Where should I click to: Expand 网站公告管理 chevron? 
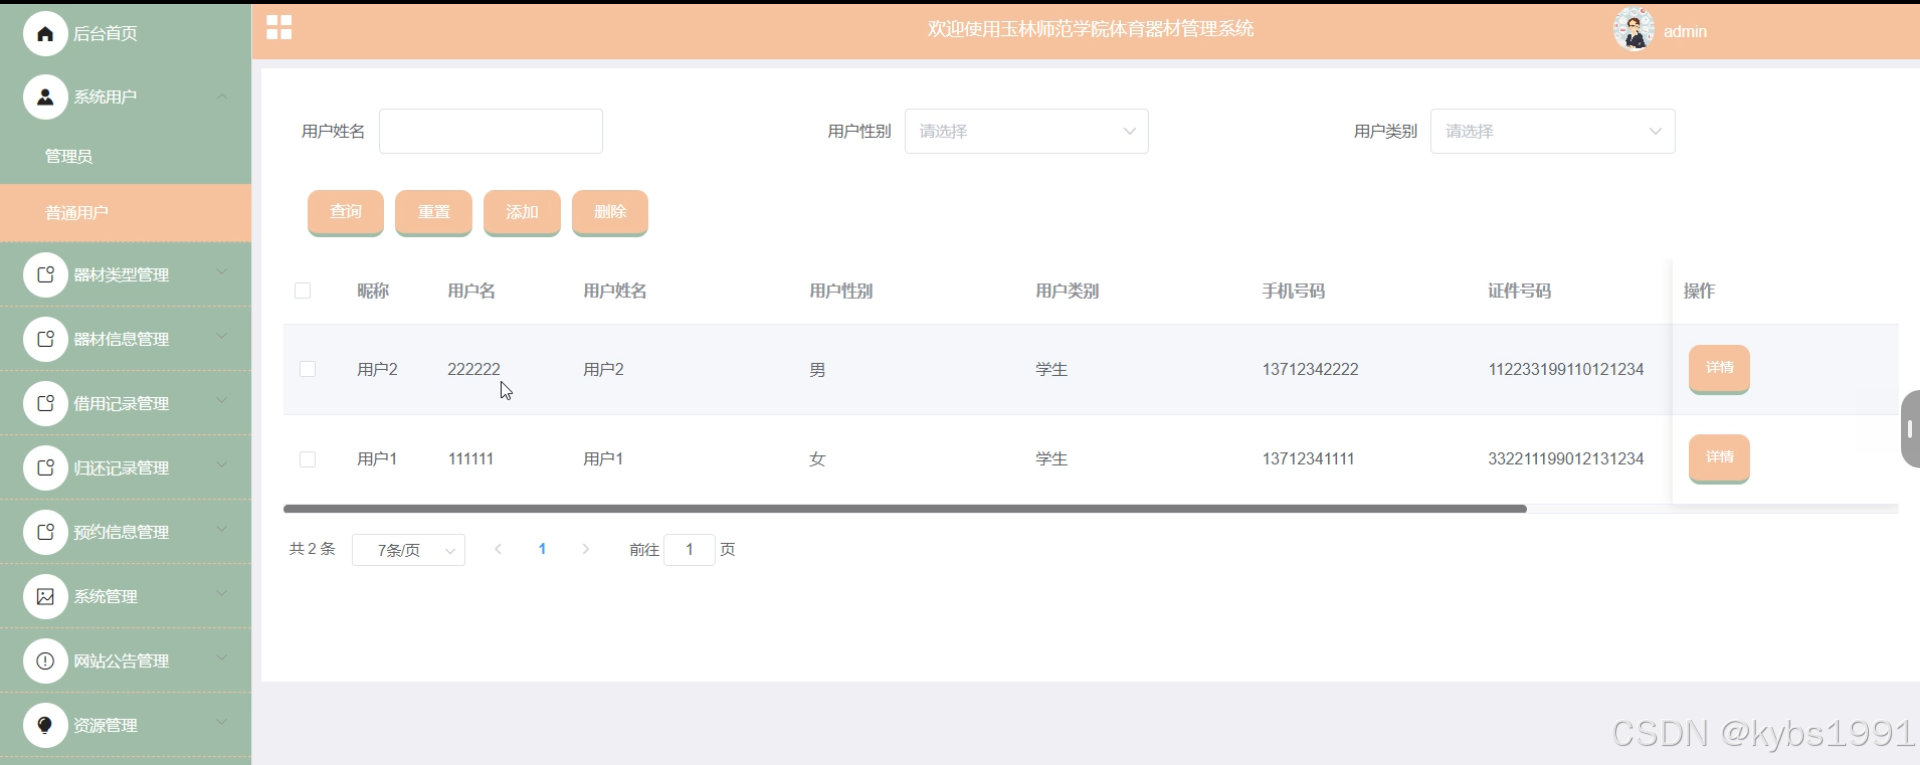222,659
